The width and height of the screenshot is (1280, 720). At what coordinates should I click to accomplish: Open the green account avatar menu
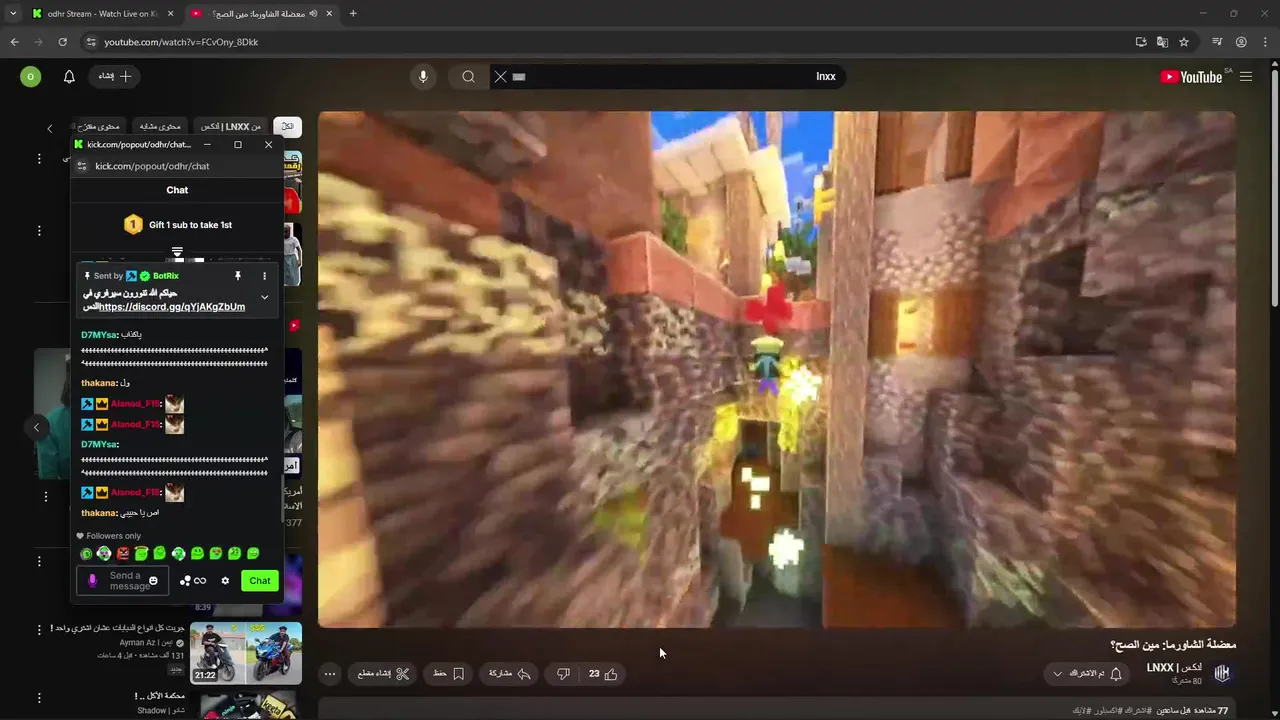[x=31, y=77]
